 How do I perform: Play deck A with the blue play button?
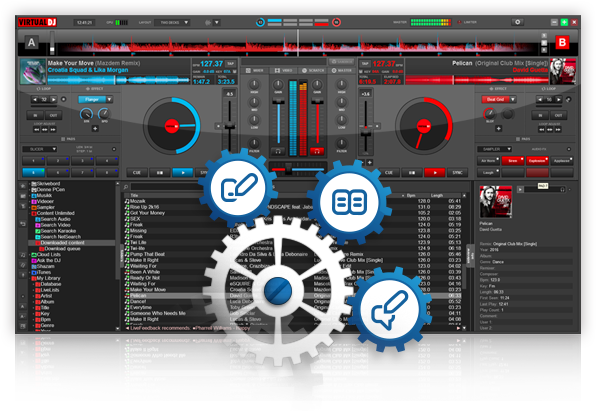click(x=183, y=173)
